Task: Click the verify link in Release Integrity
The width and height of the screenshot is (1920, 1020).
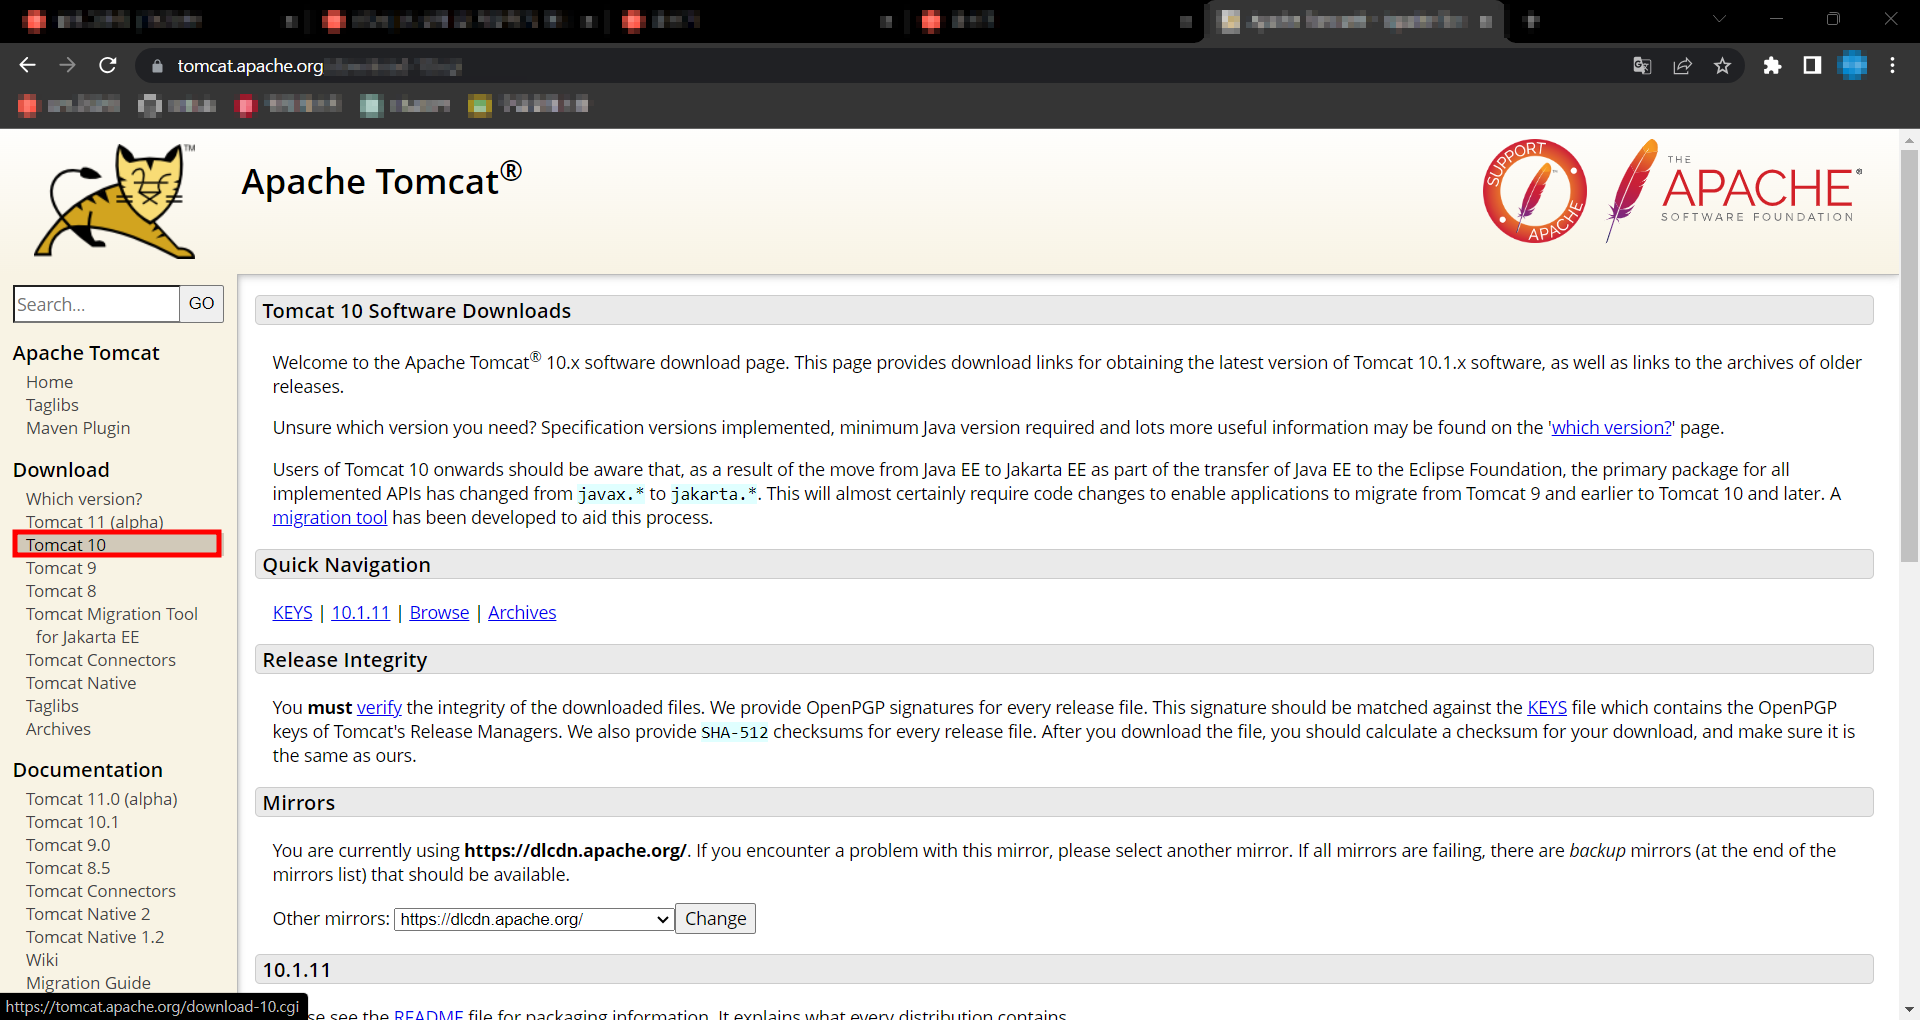Action: [x=379, y=708]
